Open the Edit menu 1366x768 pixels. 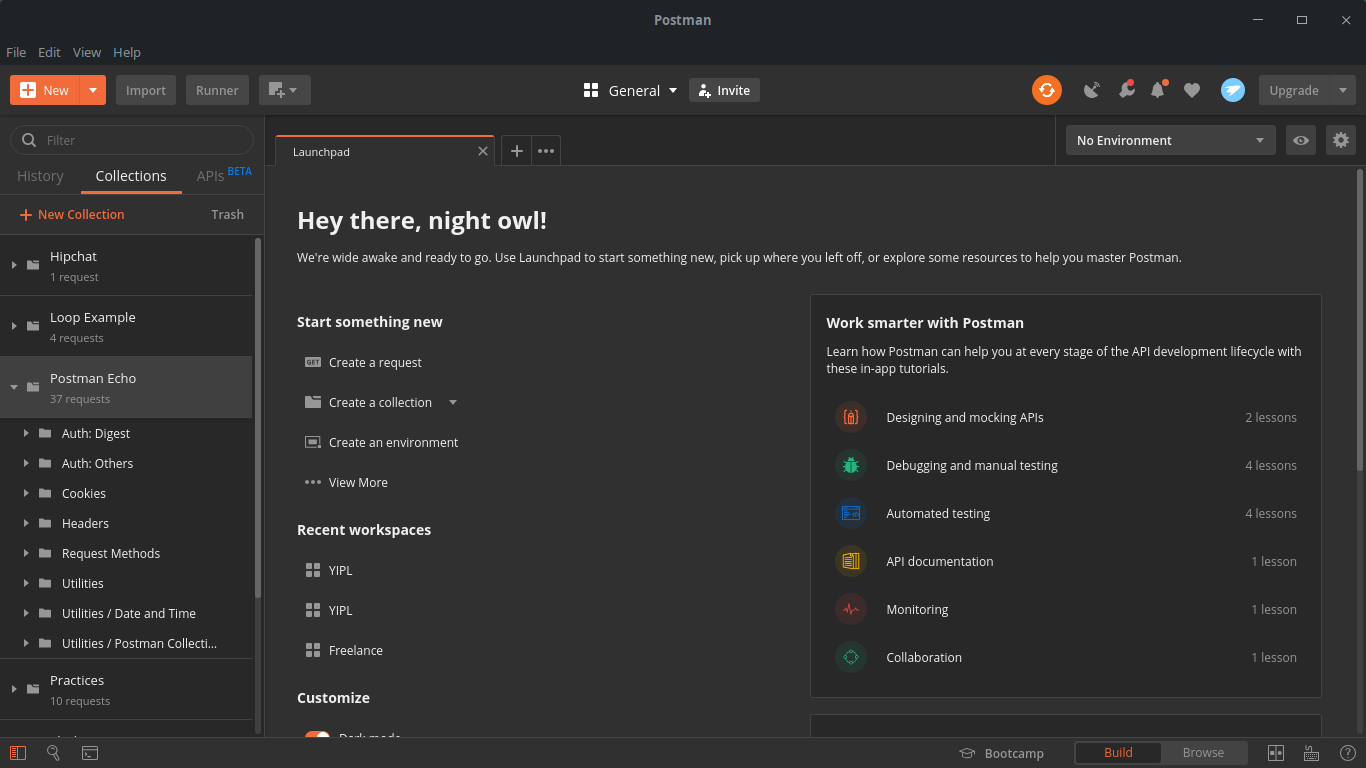pos(49,52)
